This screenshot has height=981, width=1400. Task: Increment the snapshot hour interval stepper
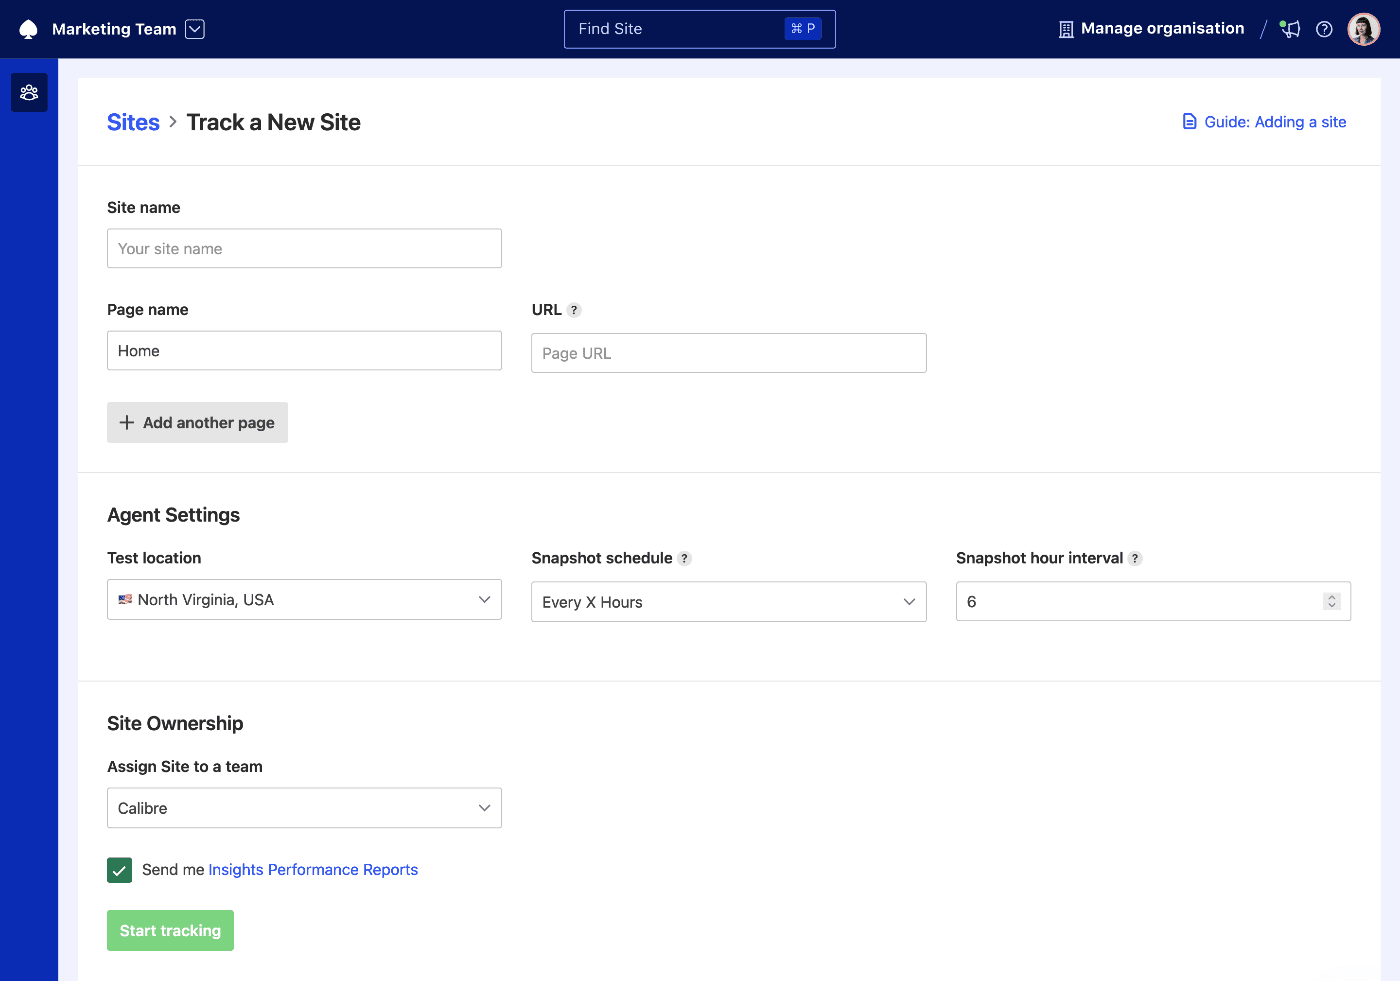[1331, 596]
